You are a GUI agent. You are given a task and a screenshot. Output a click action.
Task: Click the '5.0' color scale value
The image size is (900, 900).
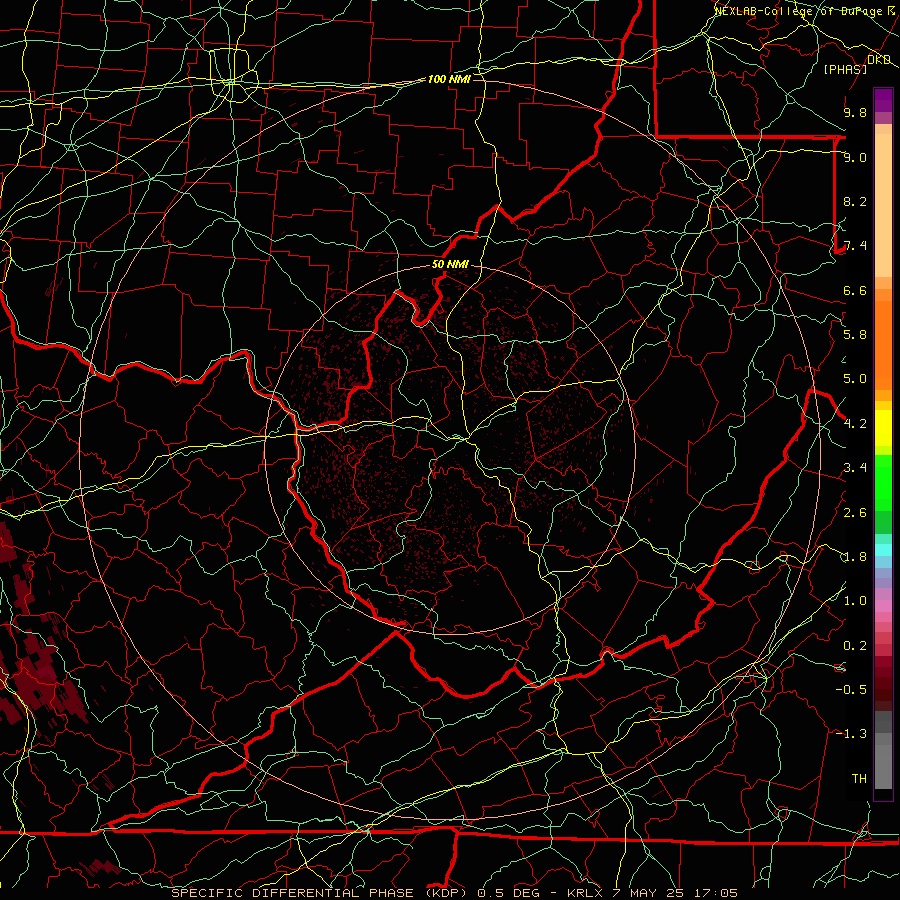pos(855,379)
